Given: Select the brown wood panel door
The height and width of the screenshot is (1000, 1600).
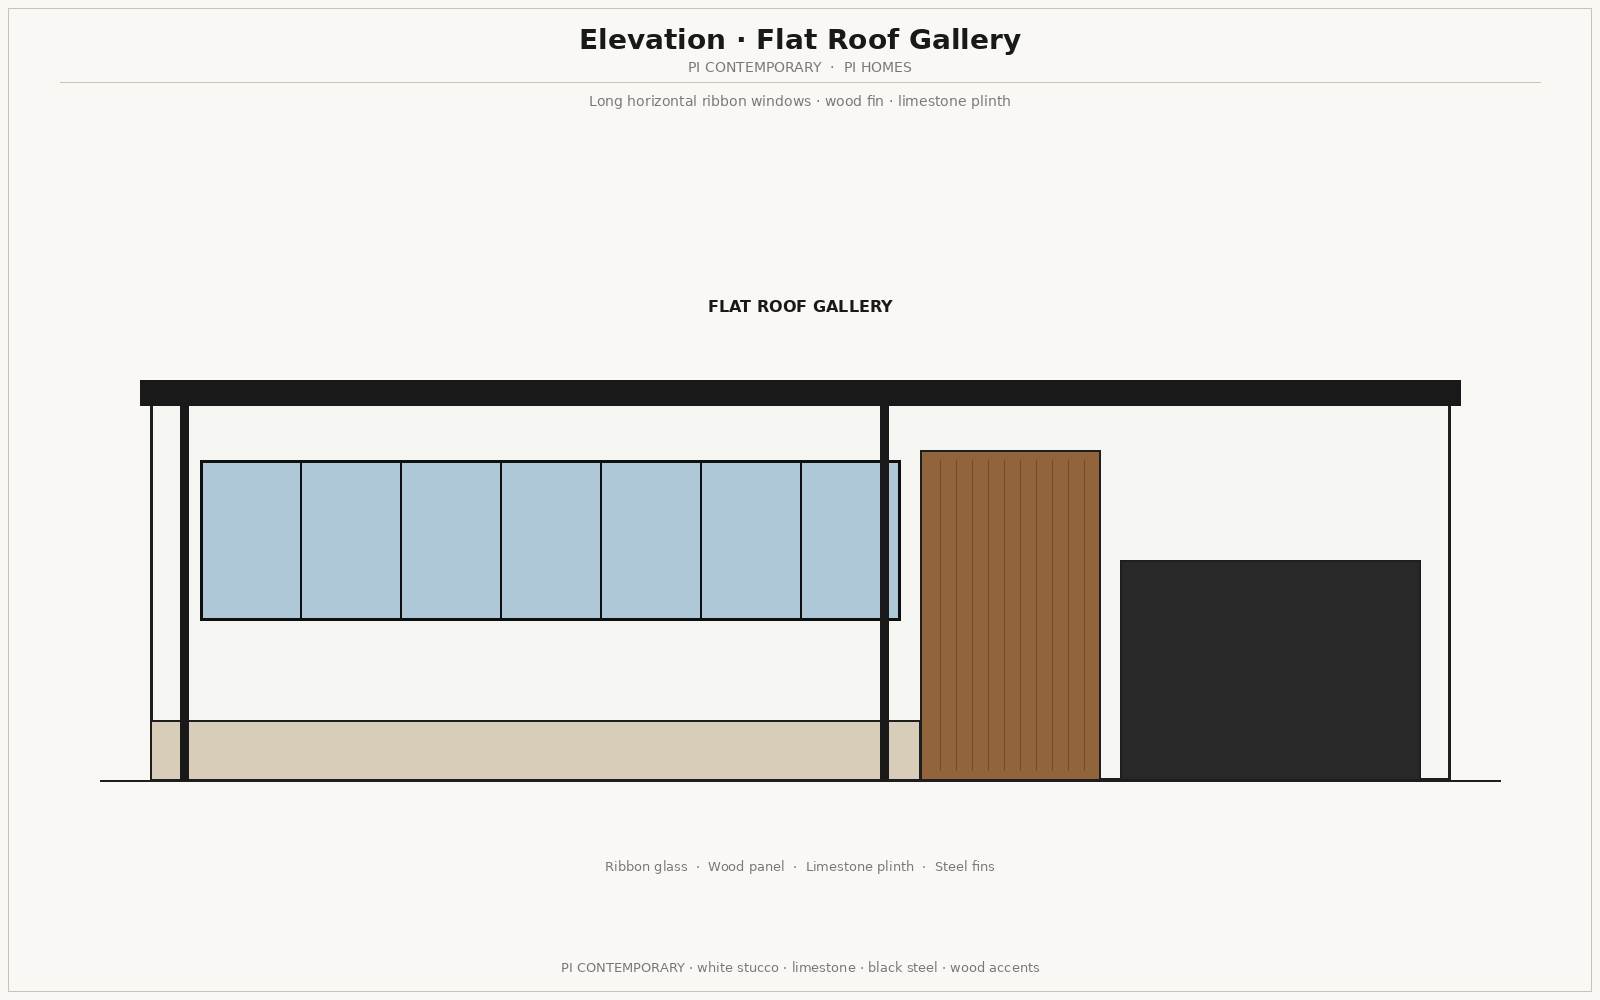Looking at the screenshot, I should pos(1010,615).
